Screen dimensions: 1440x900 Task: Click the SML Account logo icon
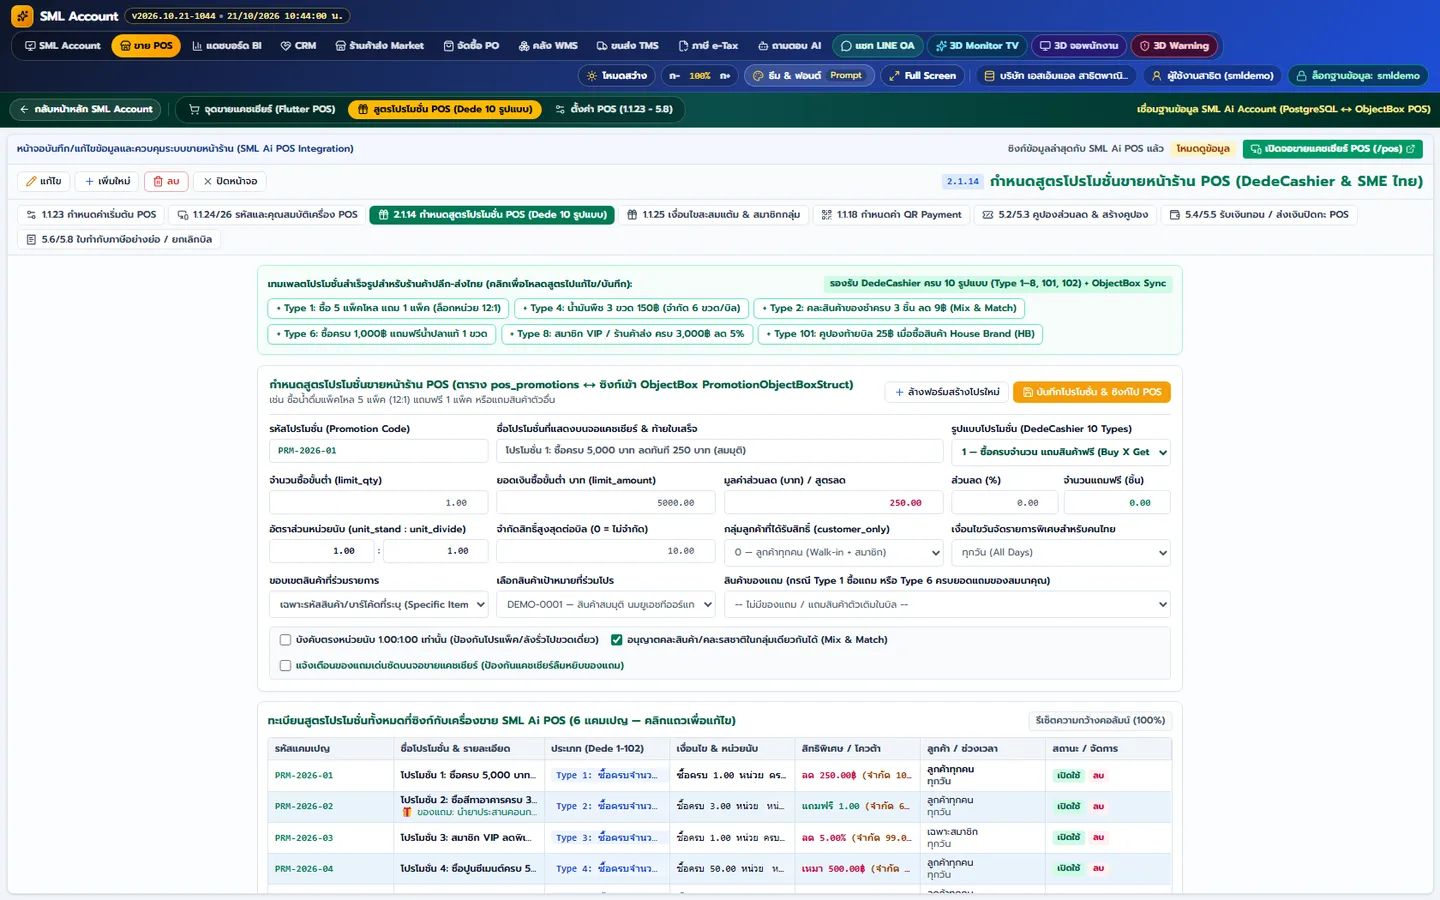(x=22, y=16)
